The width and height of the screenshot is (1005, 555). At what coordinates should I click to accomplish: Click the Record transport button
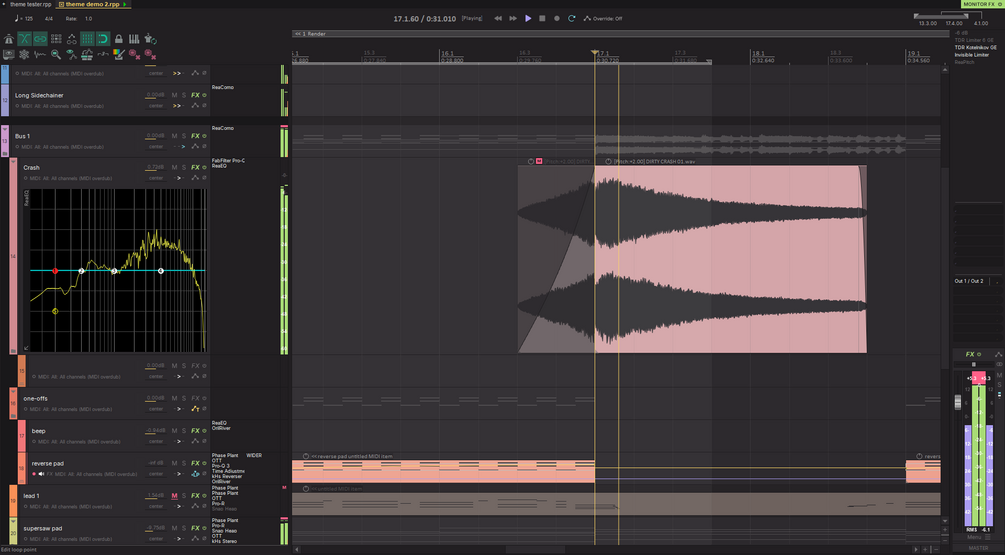[556, 19]
